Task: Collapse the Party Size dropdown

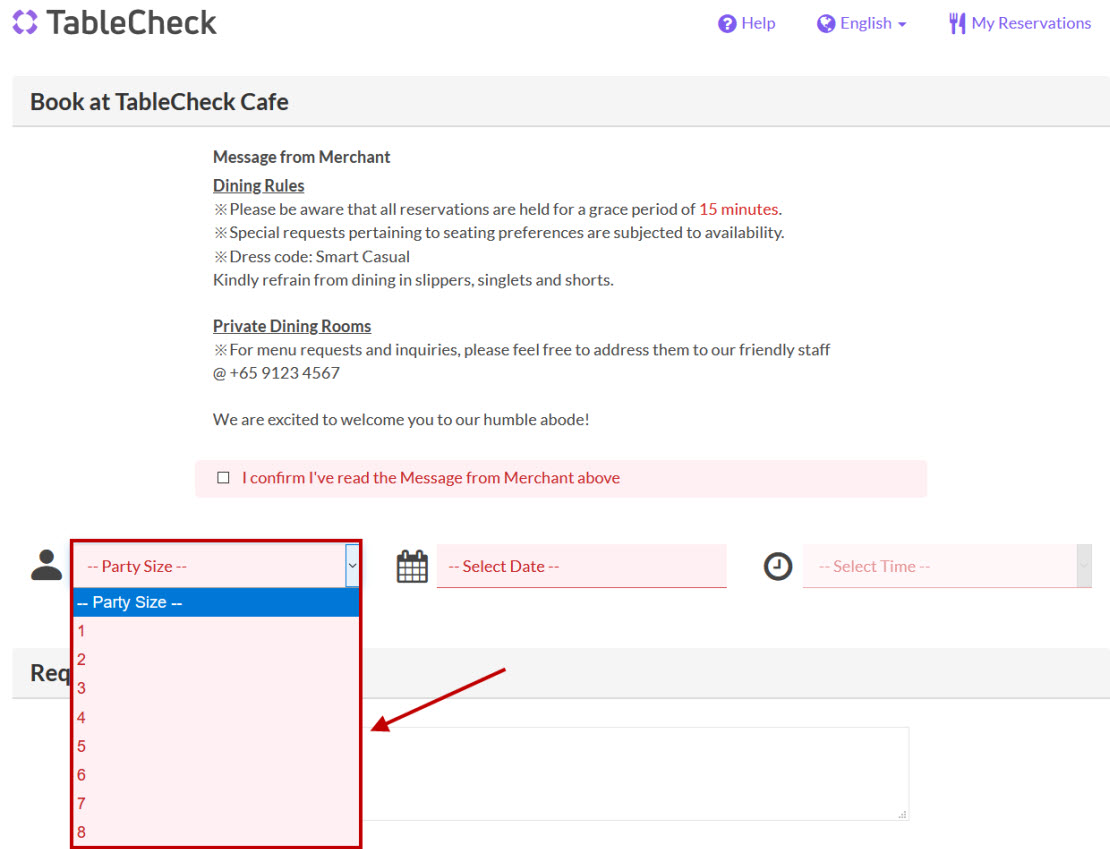Action: click(x=352, y=565)
